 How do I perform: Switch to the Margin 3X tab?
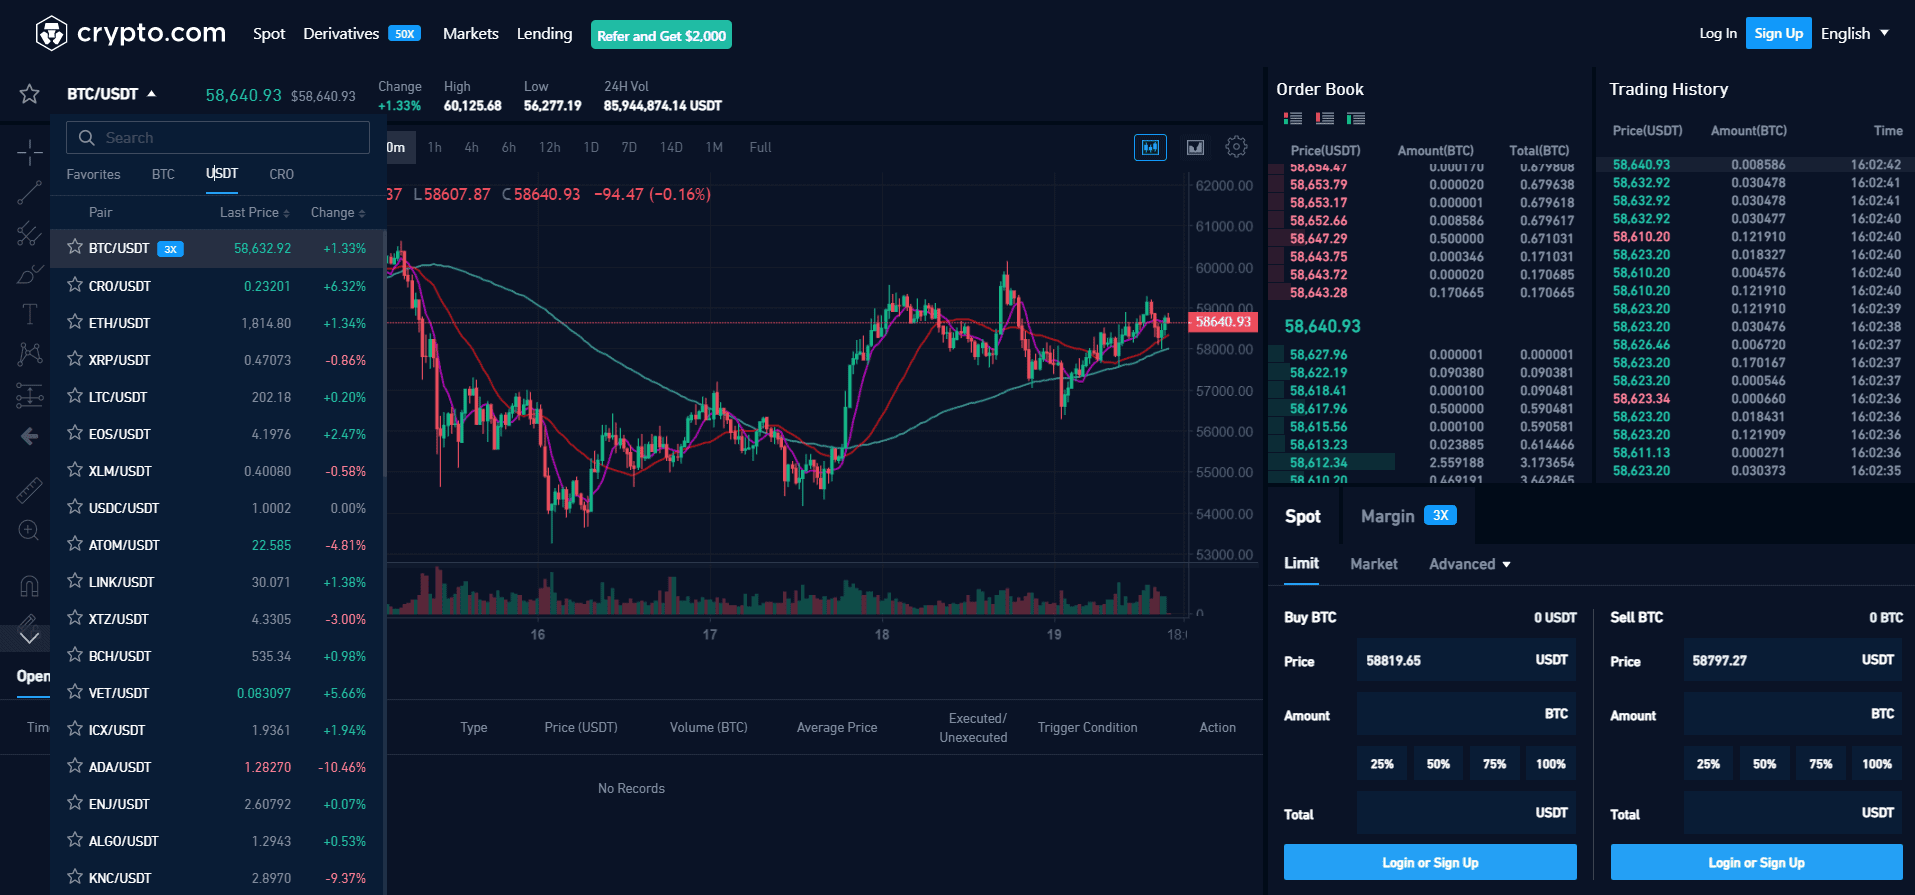click(1407, 516)
